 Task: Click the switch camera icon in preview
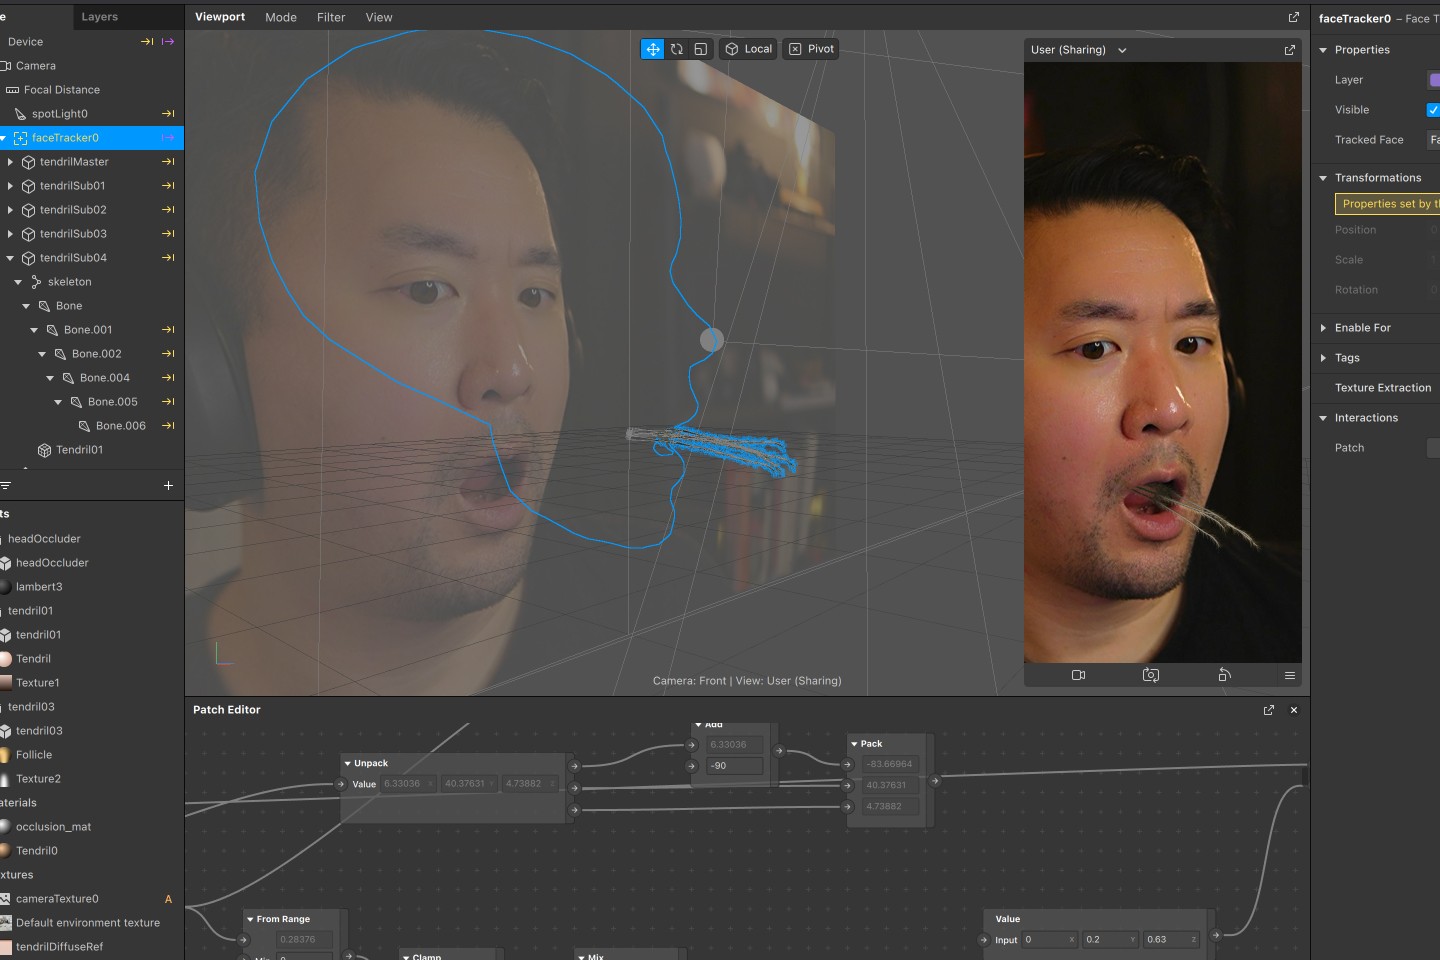point(1150,675)
